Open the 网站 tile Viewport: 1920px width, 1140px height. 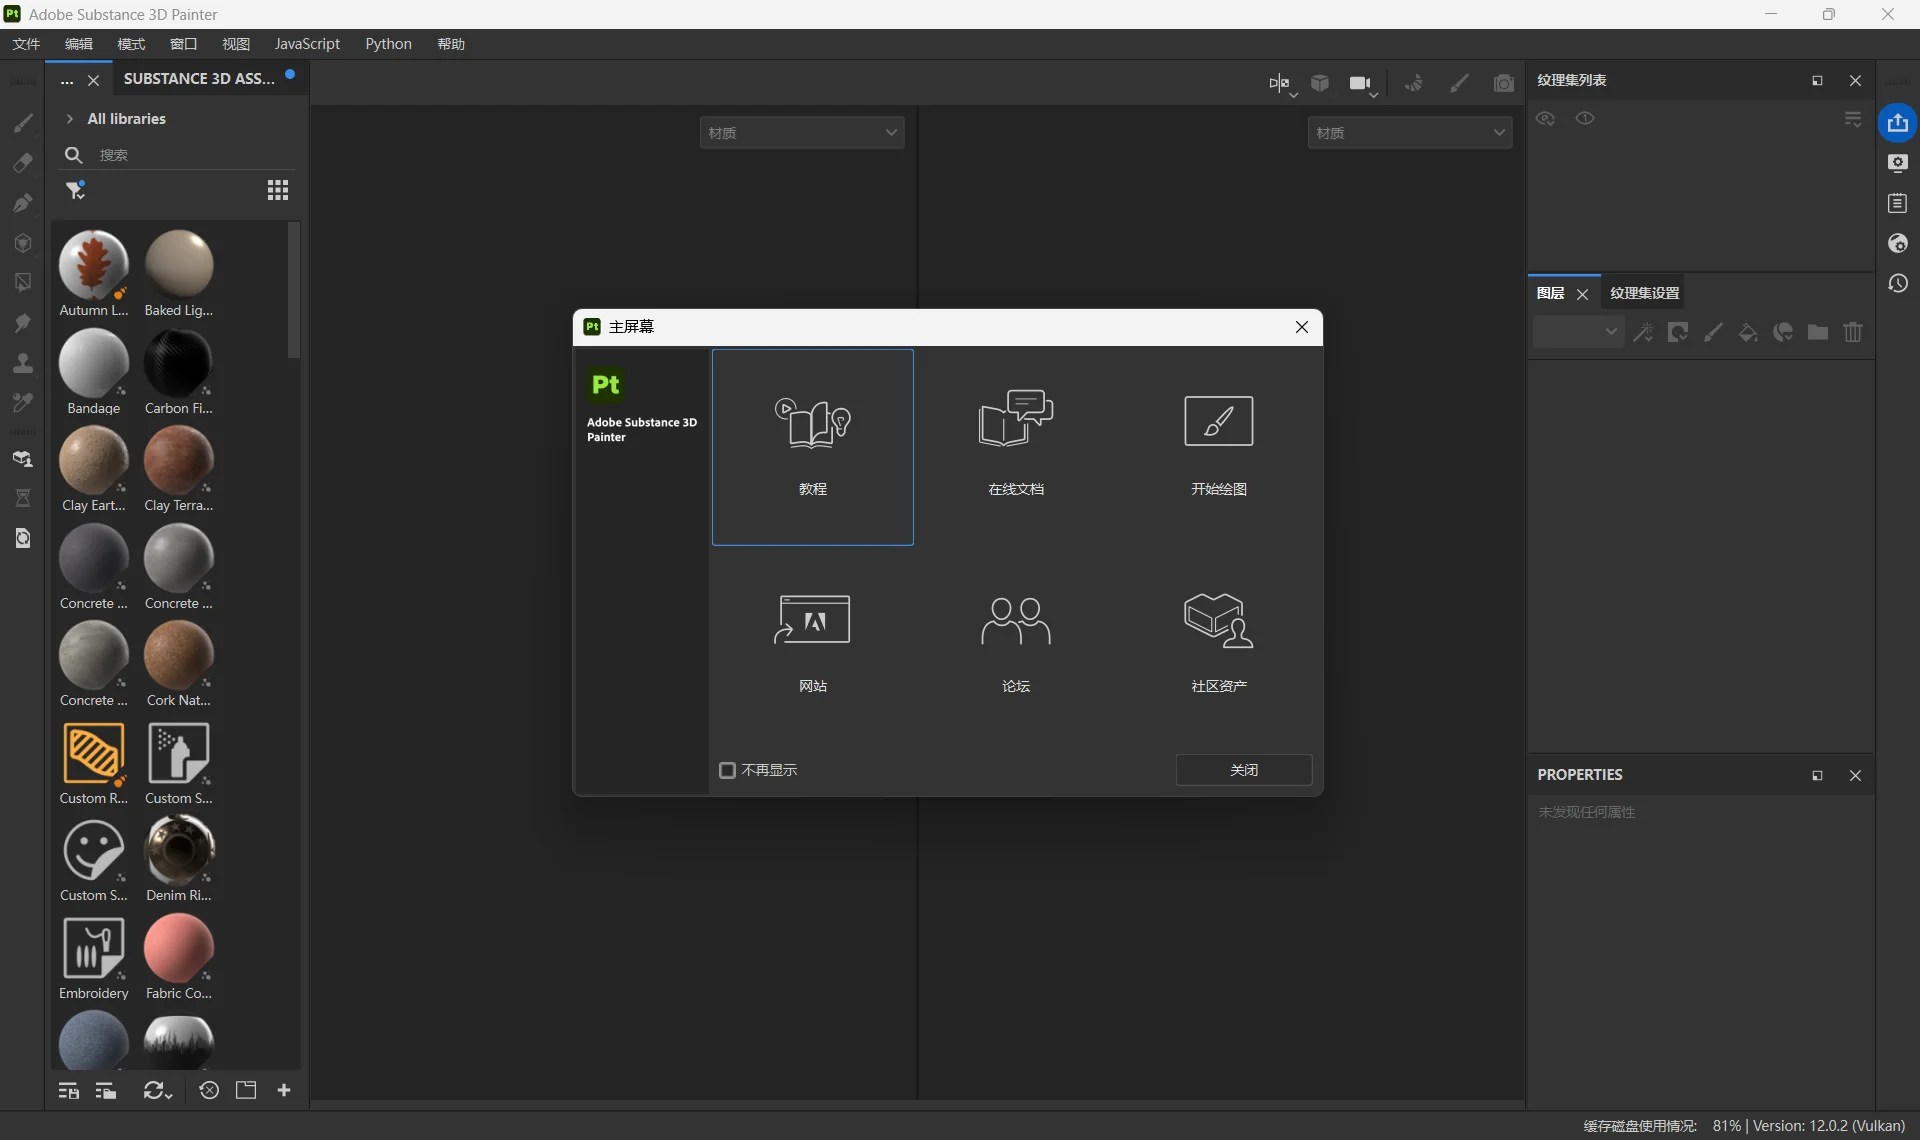click(x=813, y=644)
